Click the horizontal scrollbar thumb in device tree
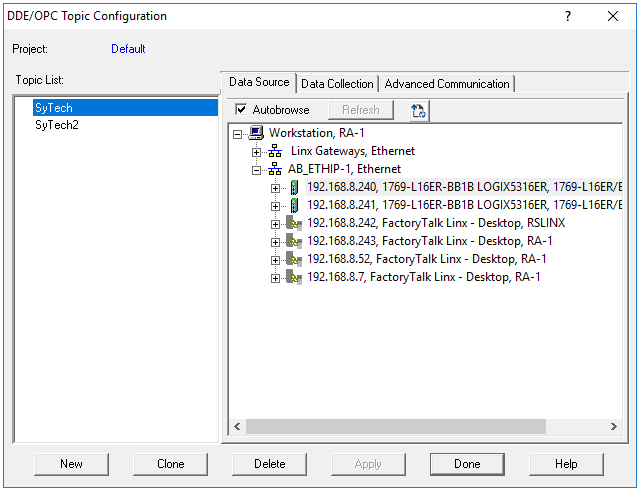 [396, 427]
